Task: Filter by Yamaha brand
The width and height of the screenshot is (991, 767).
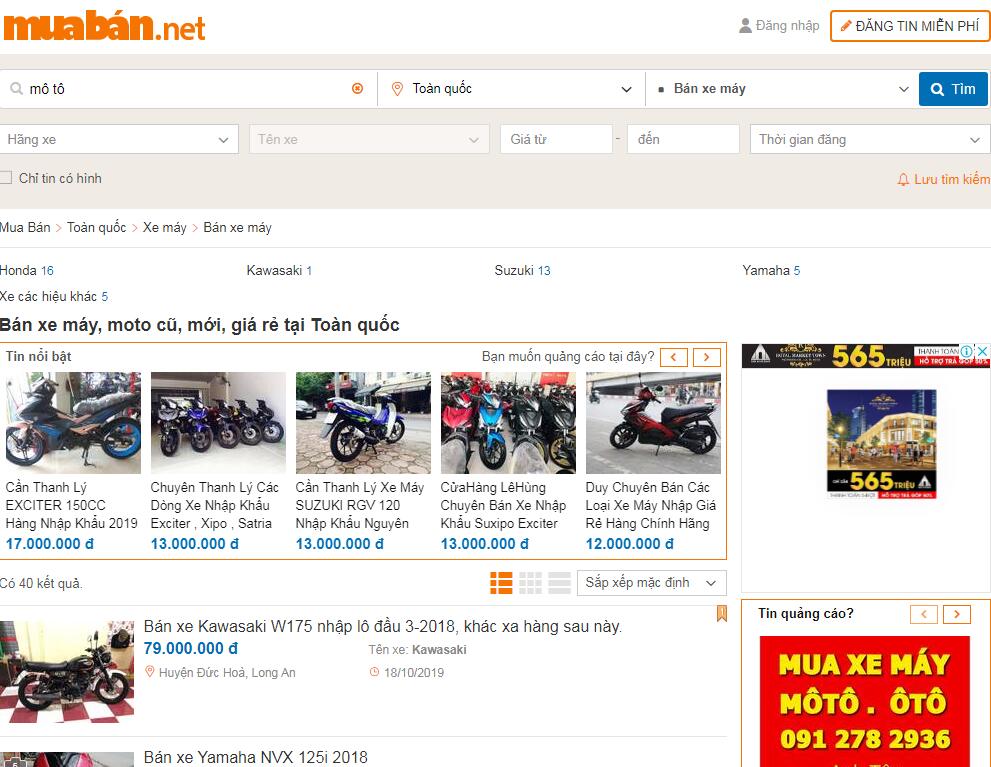Action: point(771,270)
